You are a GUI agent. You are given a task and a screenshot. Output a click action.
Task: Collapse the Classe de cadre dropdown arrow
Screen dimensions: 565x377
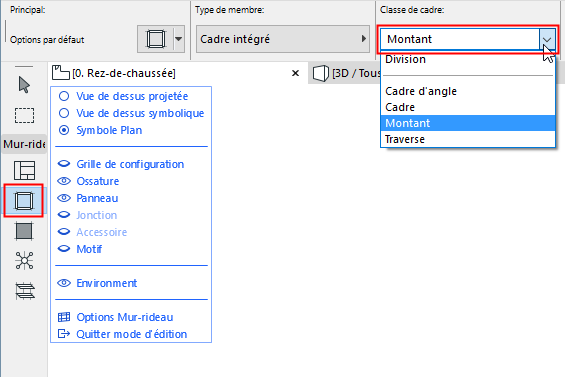click(x=547, y=39)
